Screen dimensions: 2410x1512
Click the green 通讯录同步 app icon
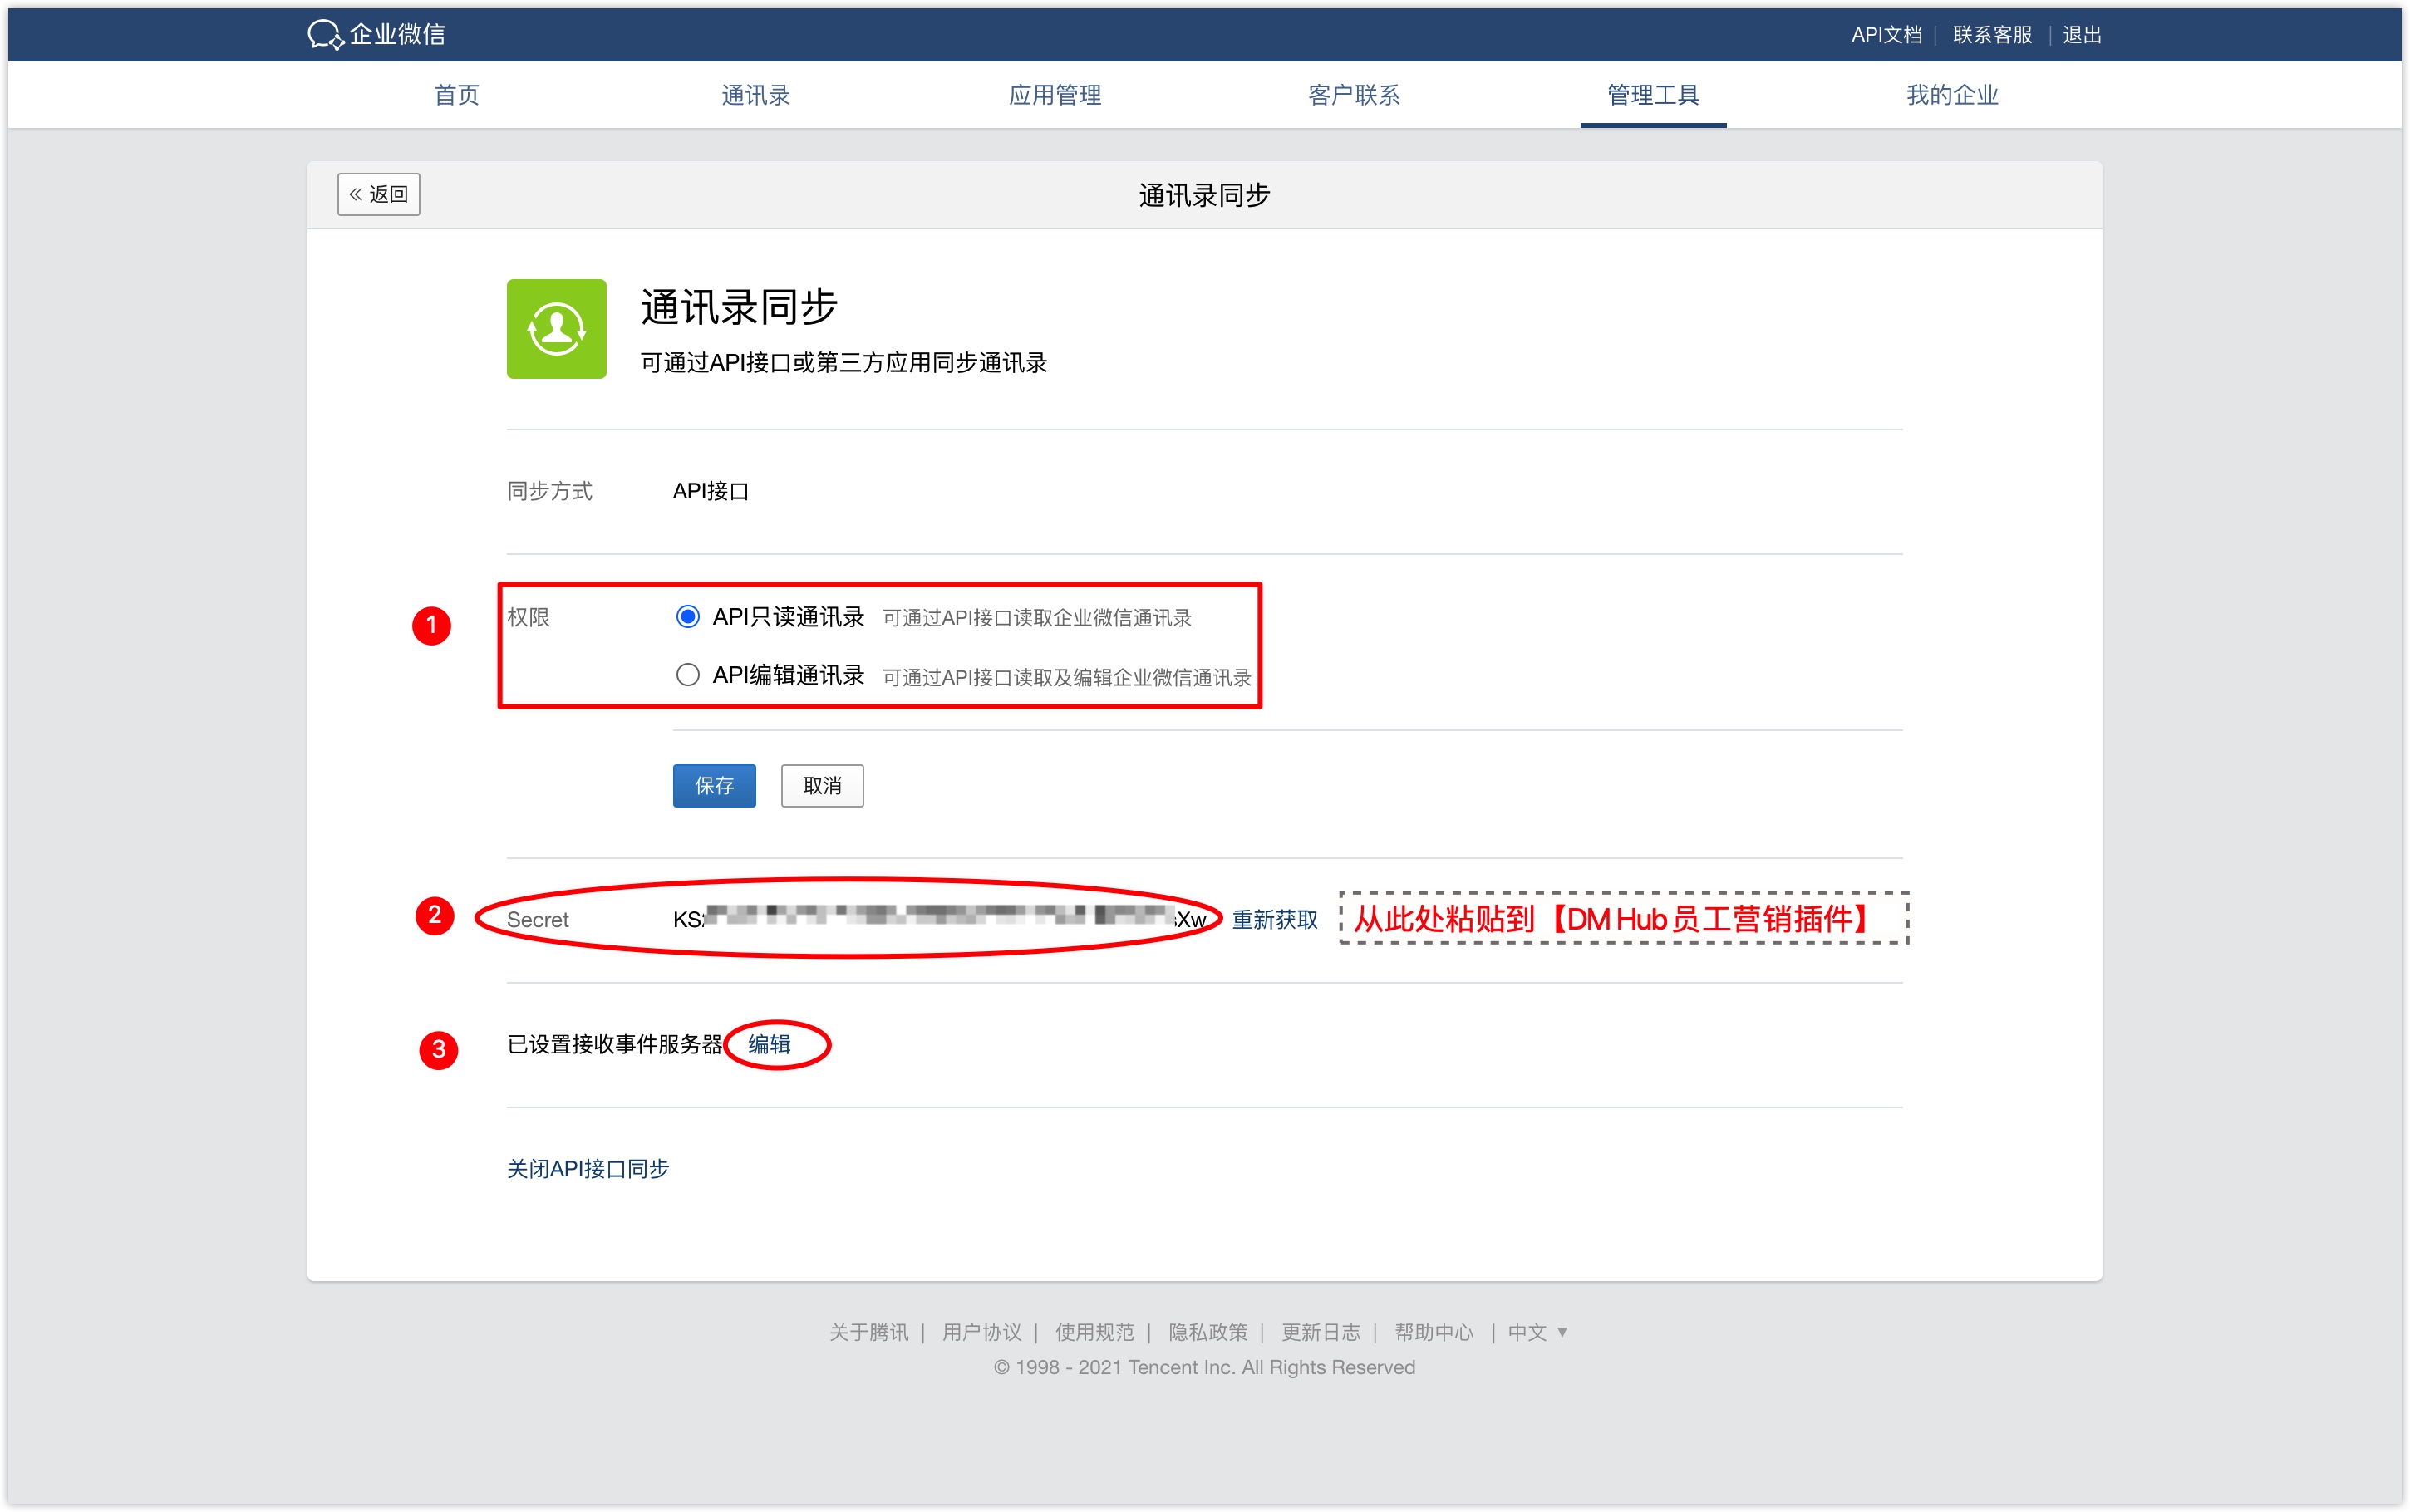pyautogui.click(x=556, y=329)
